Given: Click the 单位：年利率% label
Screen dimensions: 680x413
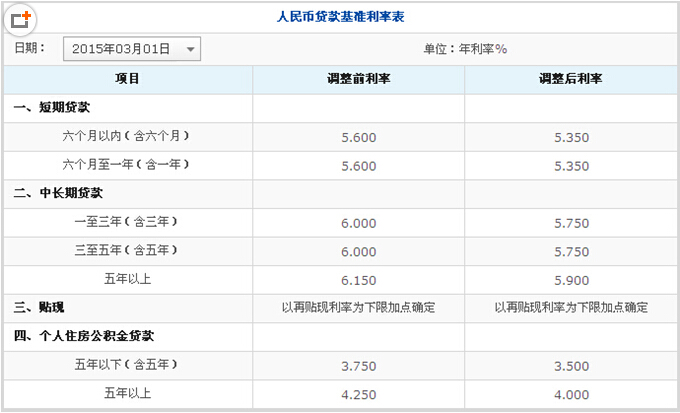Looking at the screenshot, I should click(465, 49).
